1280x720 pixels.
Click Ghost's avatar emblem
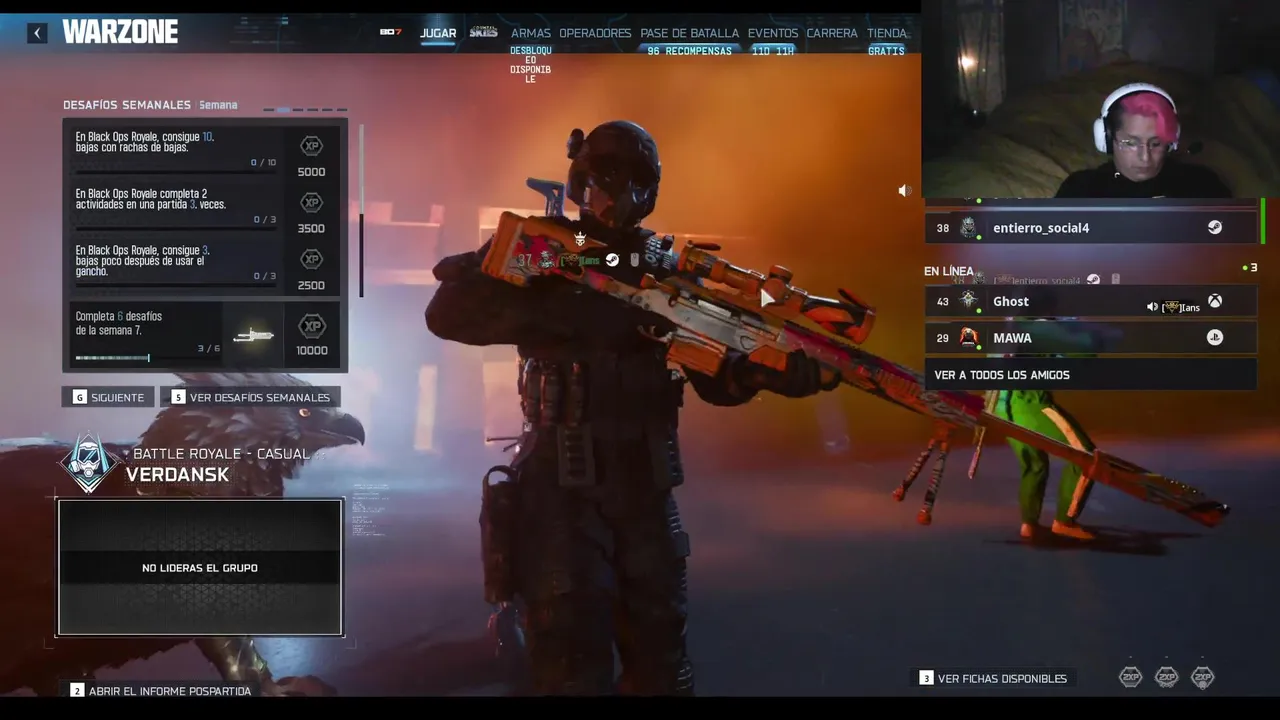pos(968,301)
